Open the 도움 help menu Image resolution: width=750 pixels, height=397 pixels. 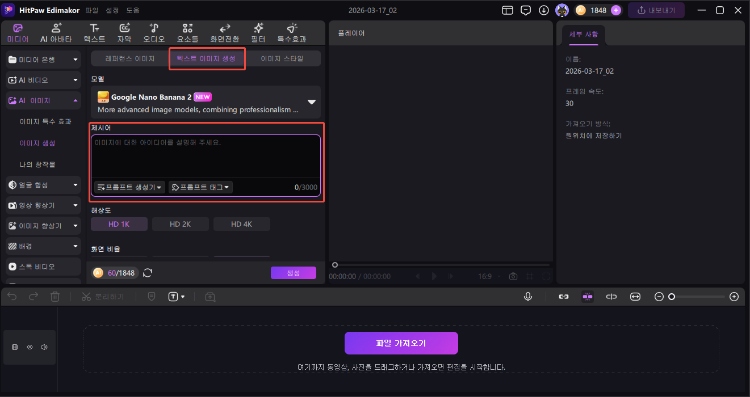133,10
